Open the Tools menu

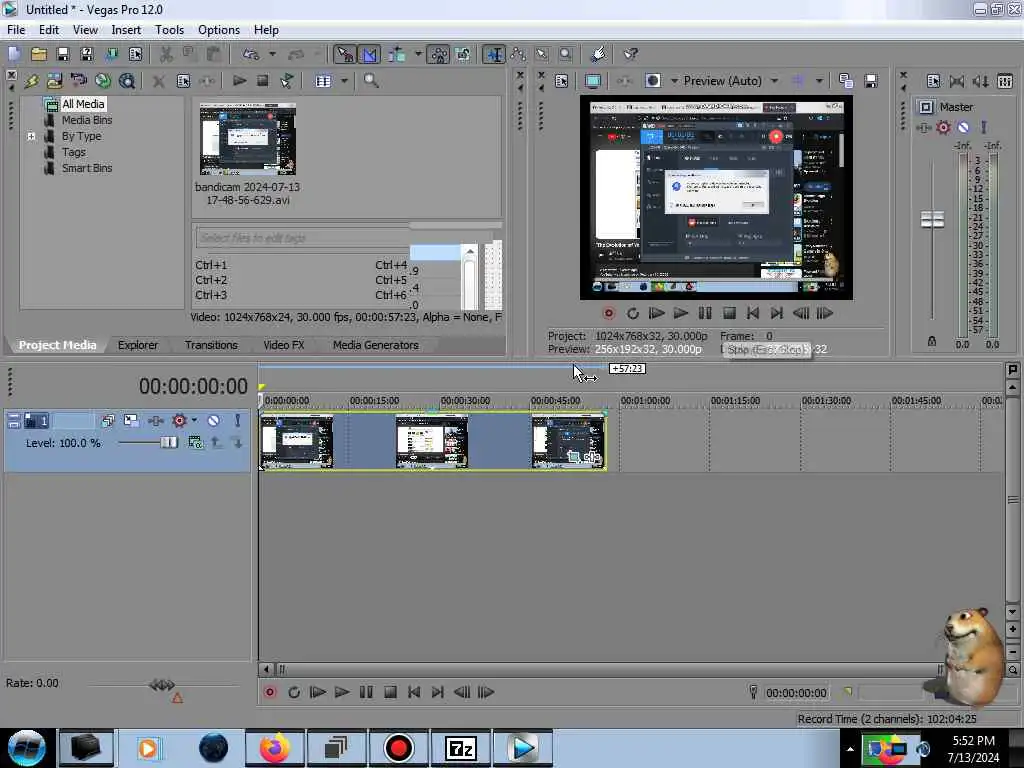169,30
